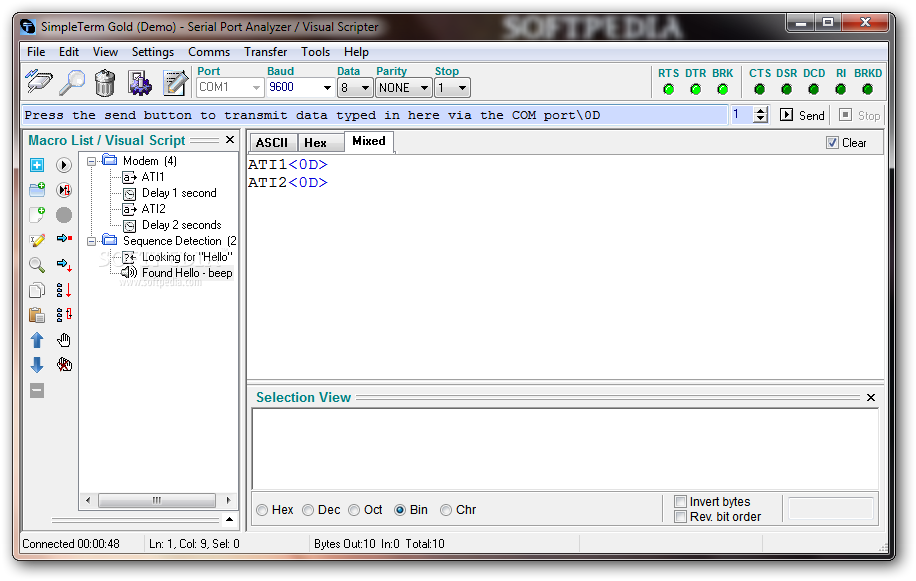Click the grey circle record icon

[64, 215]
